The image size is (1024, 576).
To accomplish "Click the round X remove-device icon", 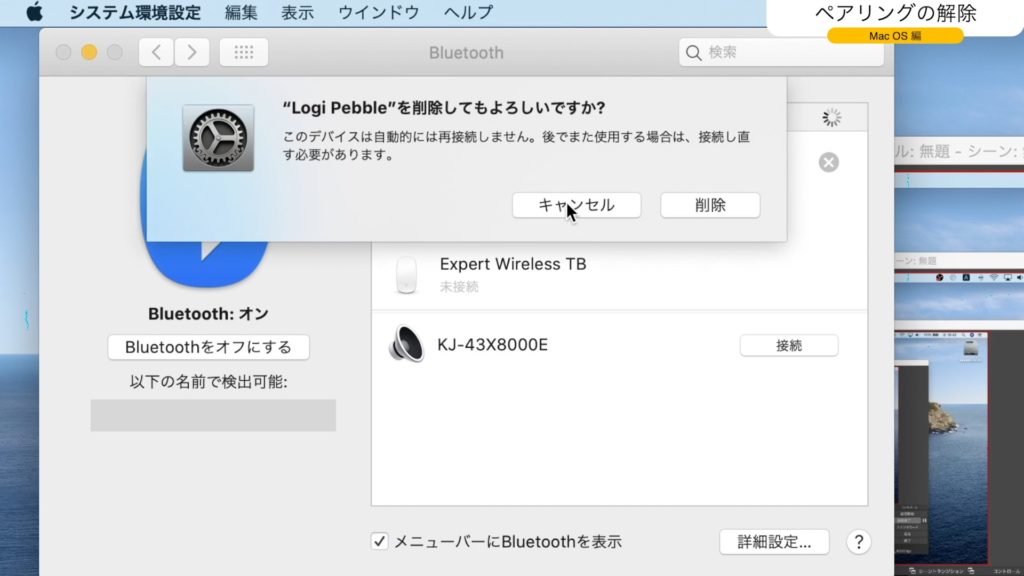I will click(829, 162).
